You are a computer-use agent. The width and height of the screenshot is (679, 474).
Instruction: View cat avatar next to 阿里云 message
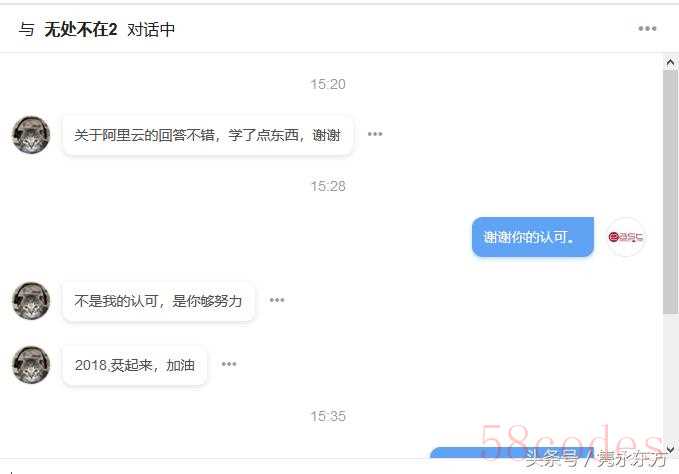click(31, 135)
